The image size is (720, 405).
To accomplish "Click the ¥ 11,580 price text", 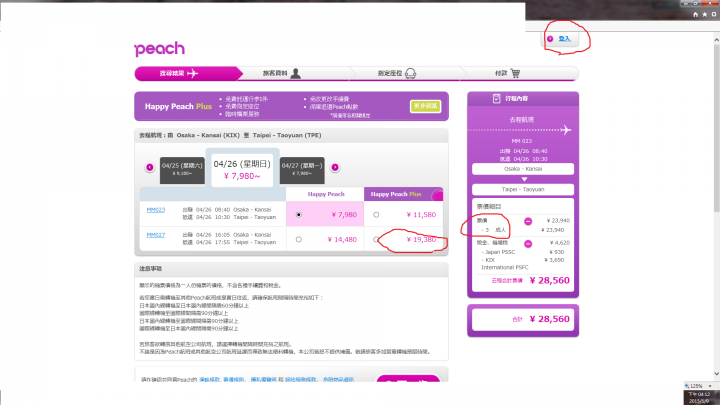I will [421, 214].
